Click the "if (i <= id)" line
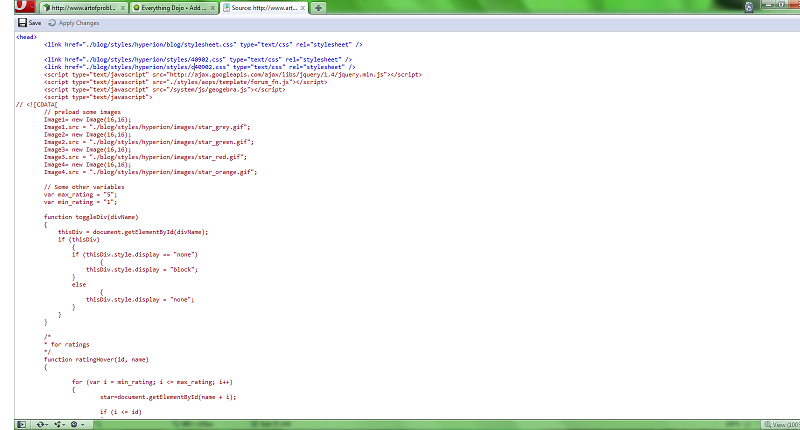 120,412
